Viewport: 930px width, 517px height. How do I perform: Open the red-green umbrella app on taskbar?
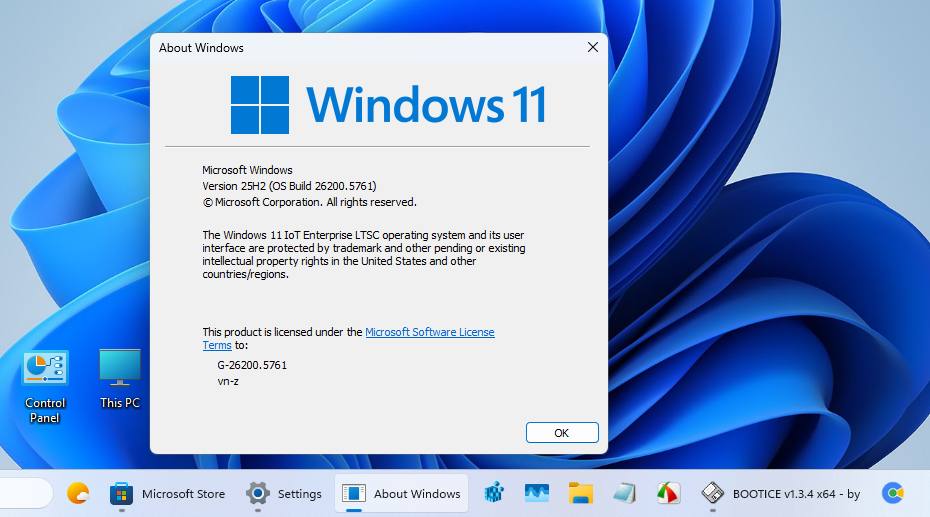click(x=668, y=493)
